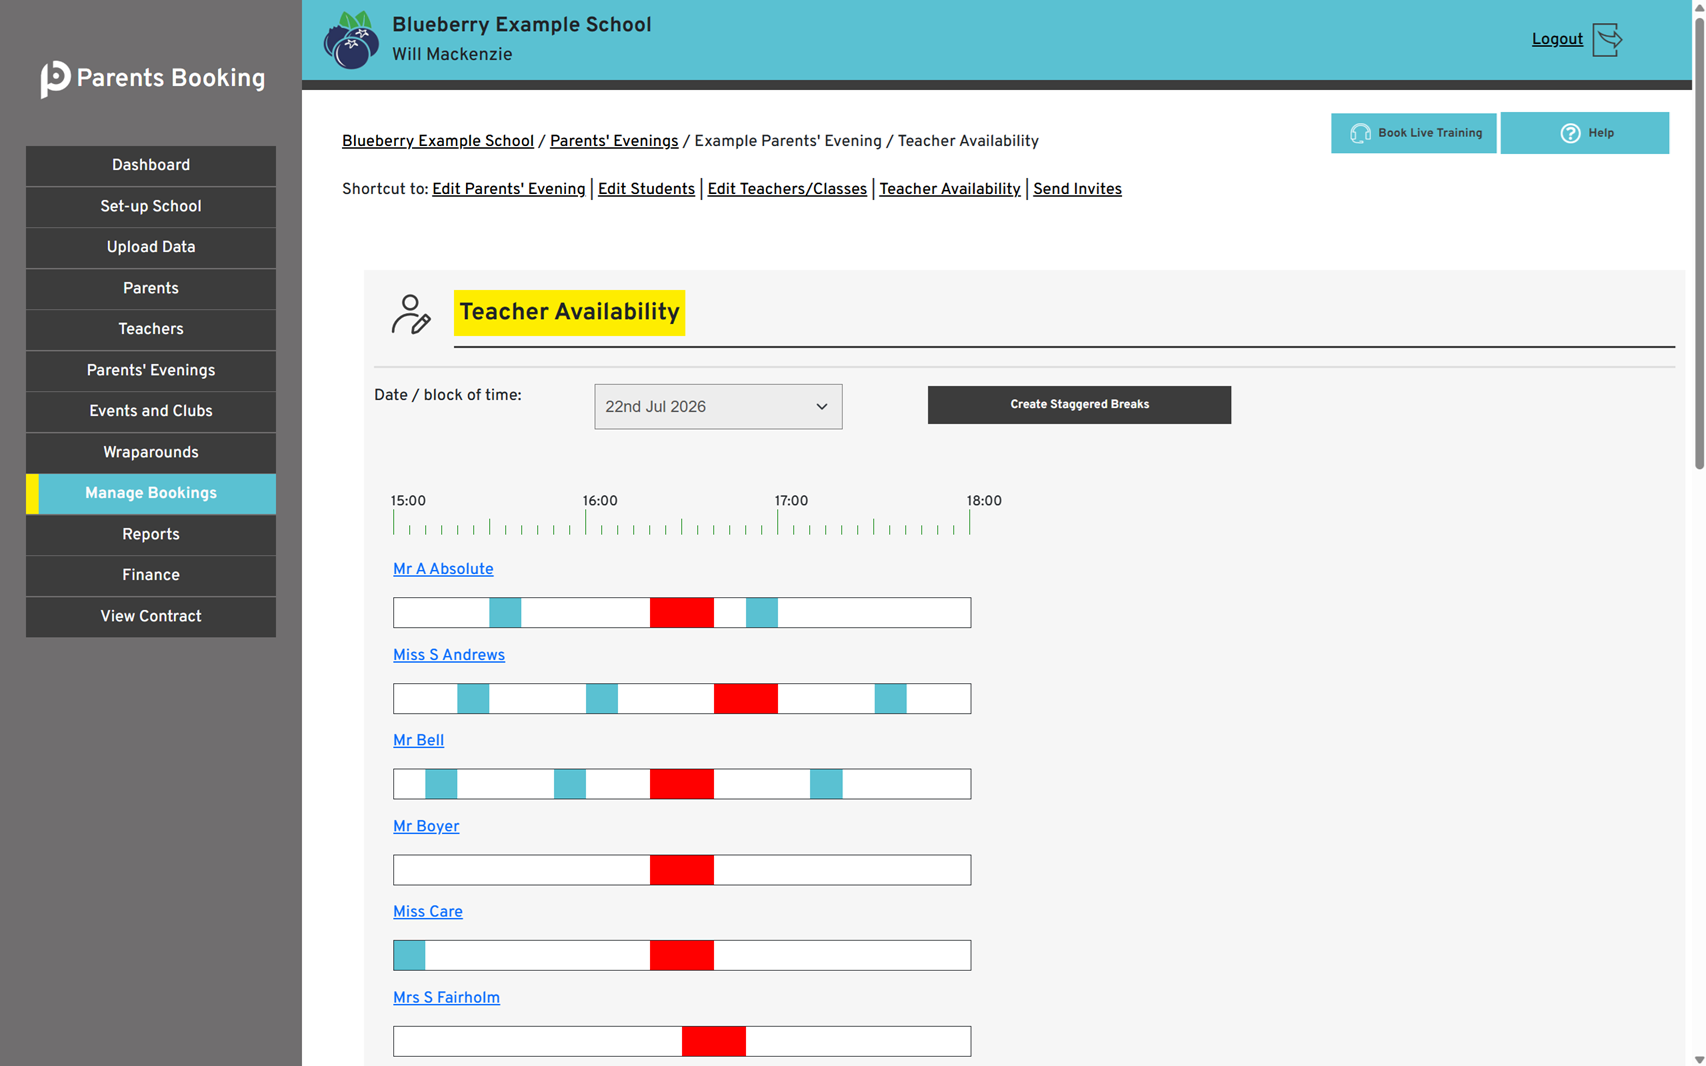Open Mr Bell teacher link
This screenshot has width=1706, height=1066.
pyautogui.click(x=418, y=741)
